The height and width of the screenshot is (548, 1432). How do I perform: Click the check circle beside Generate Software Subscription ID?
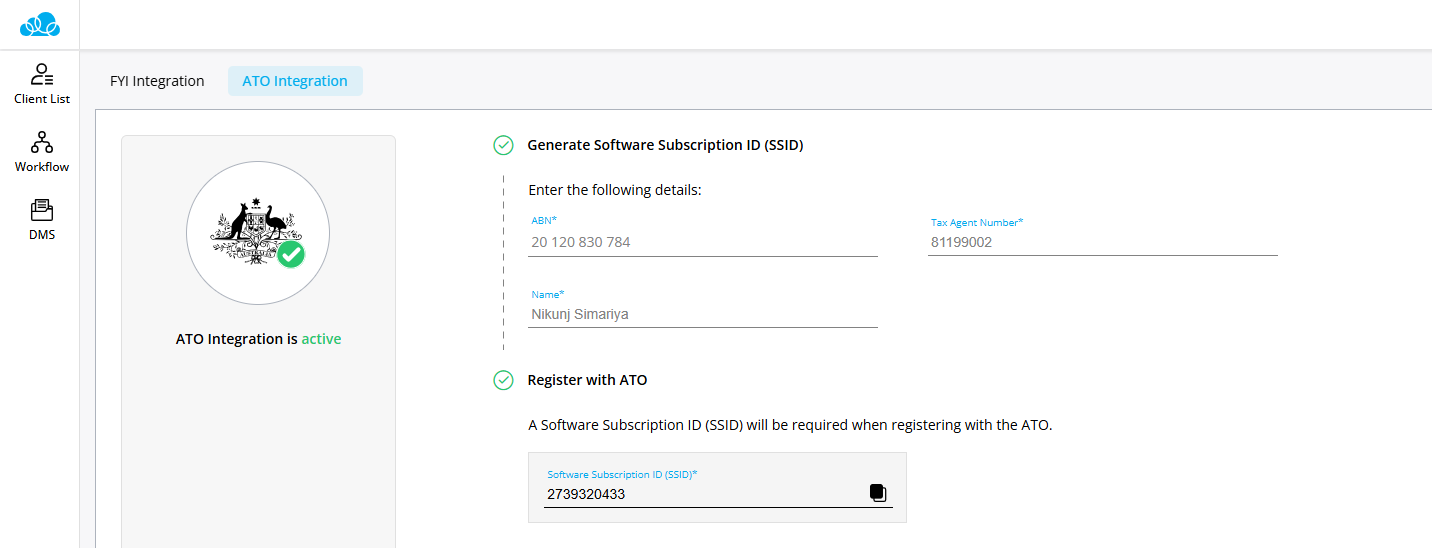point(504,145)
